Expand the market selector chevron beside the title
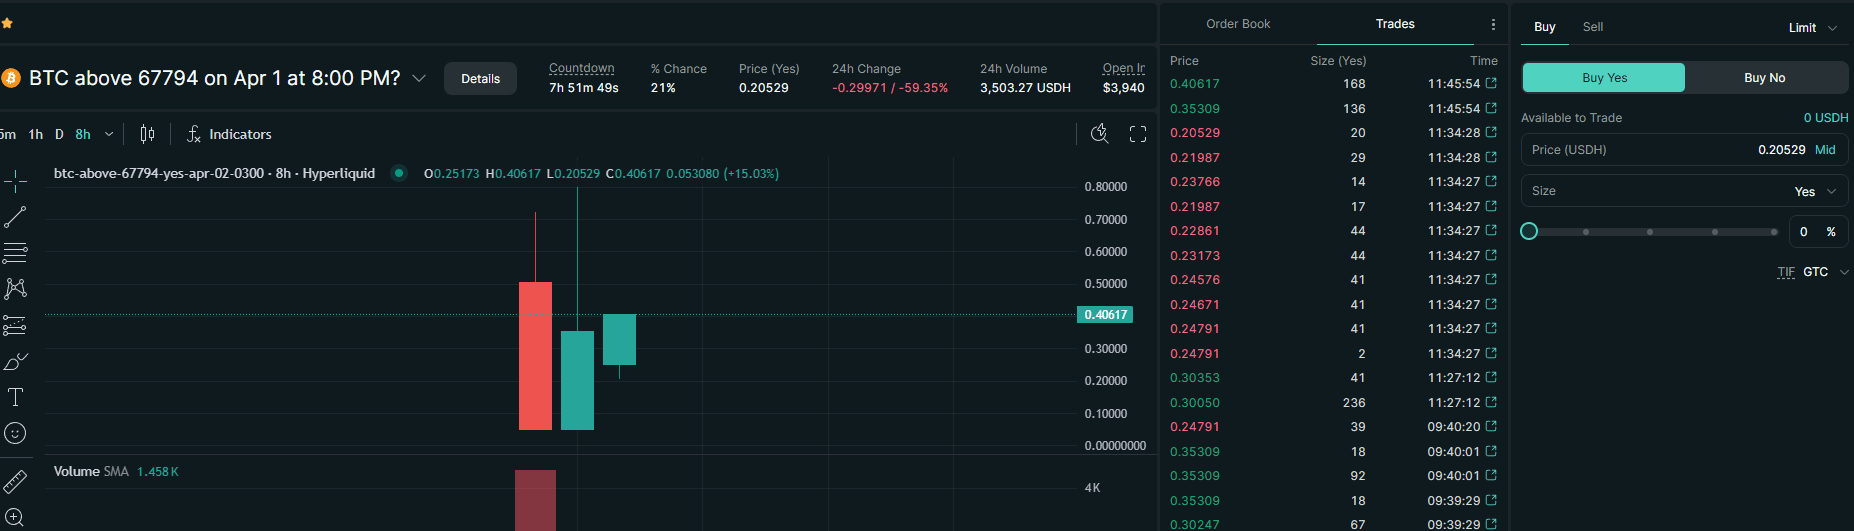The width and height of the screenshot is (1854, 531). pos(419,78)
